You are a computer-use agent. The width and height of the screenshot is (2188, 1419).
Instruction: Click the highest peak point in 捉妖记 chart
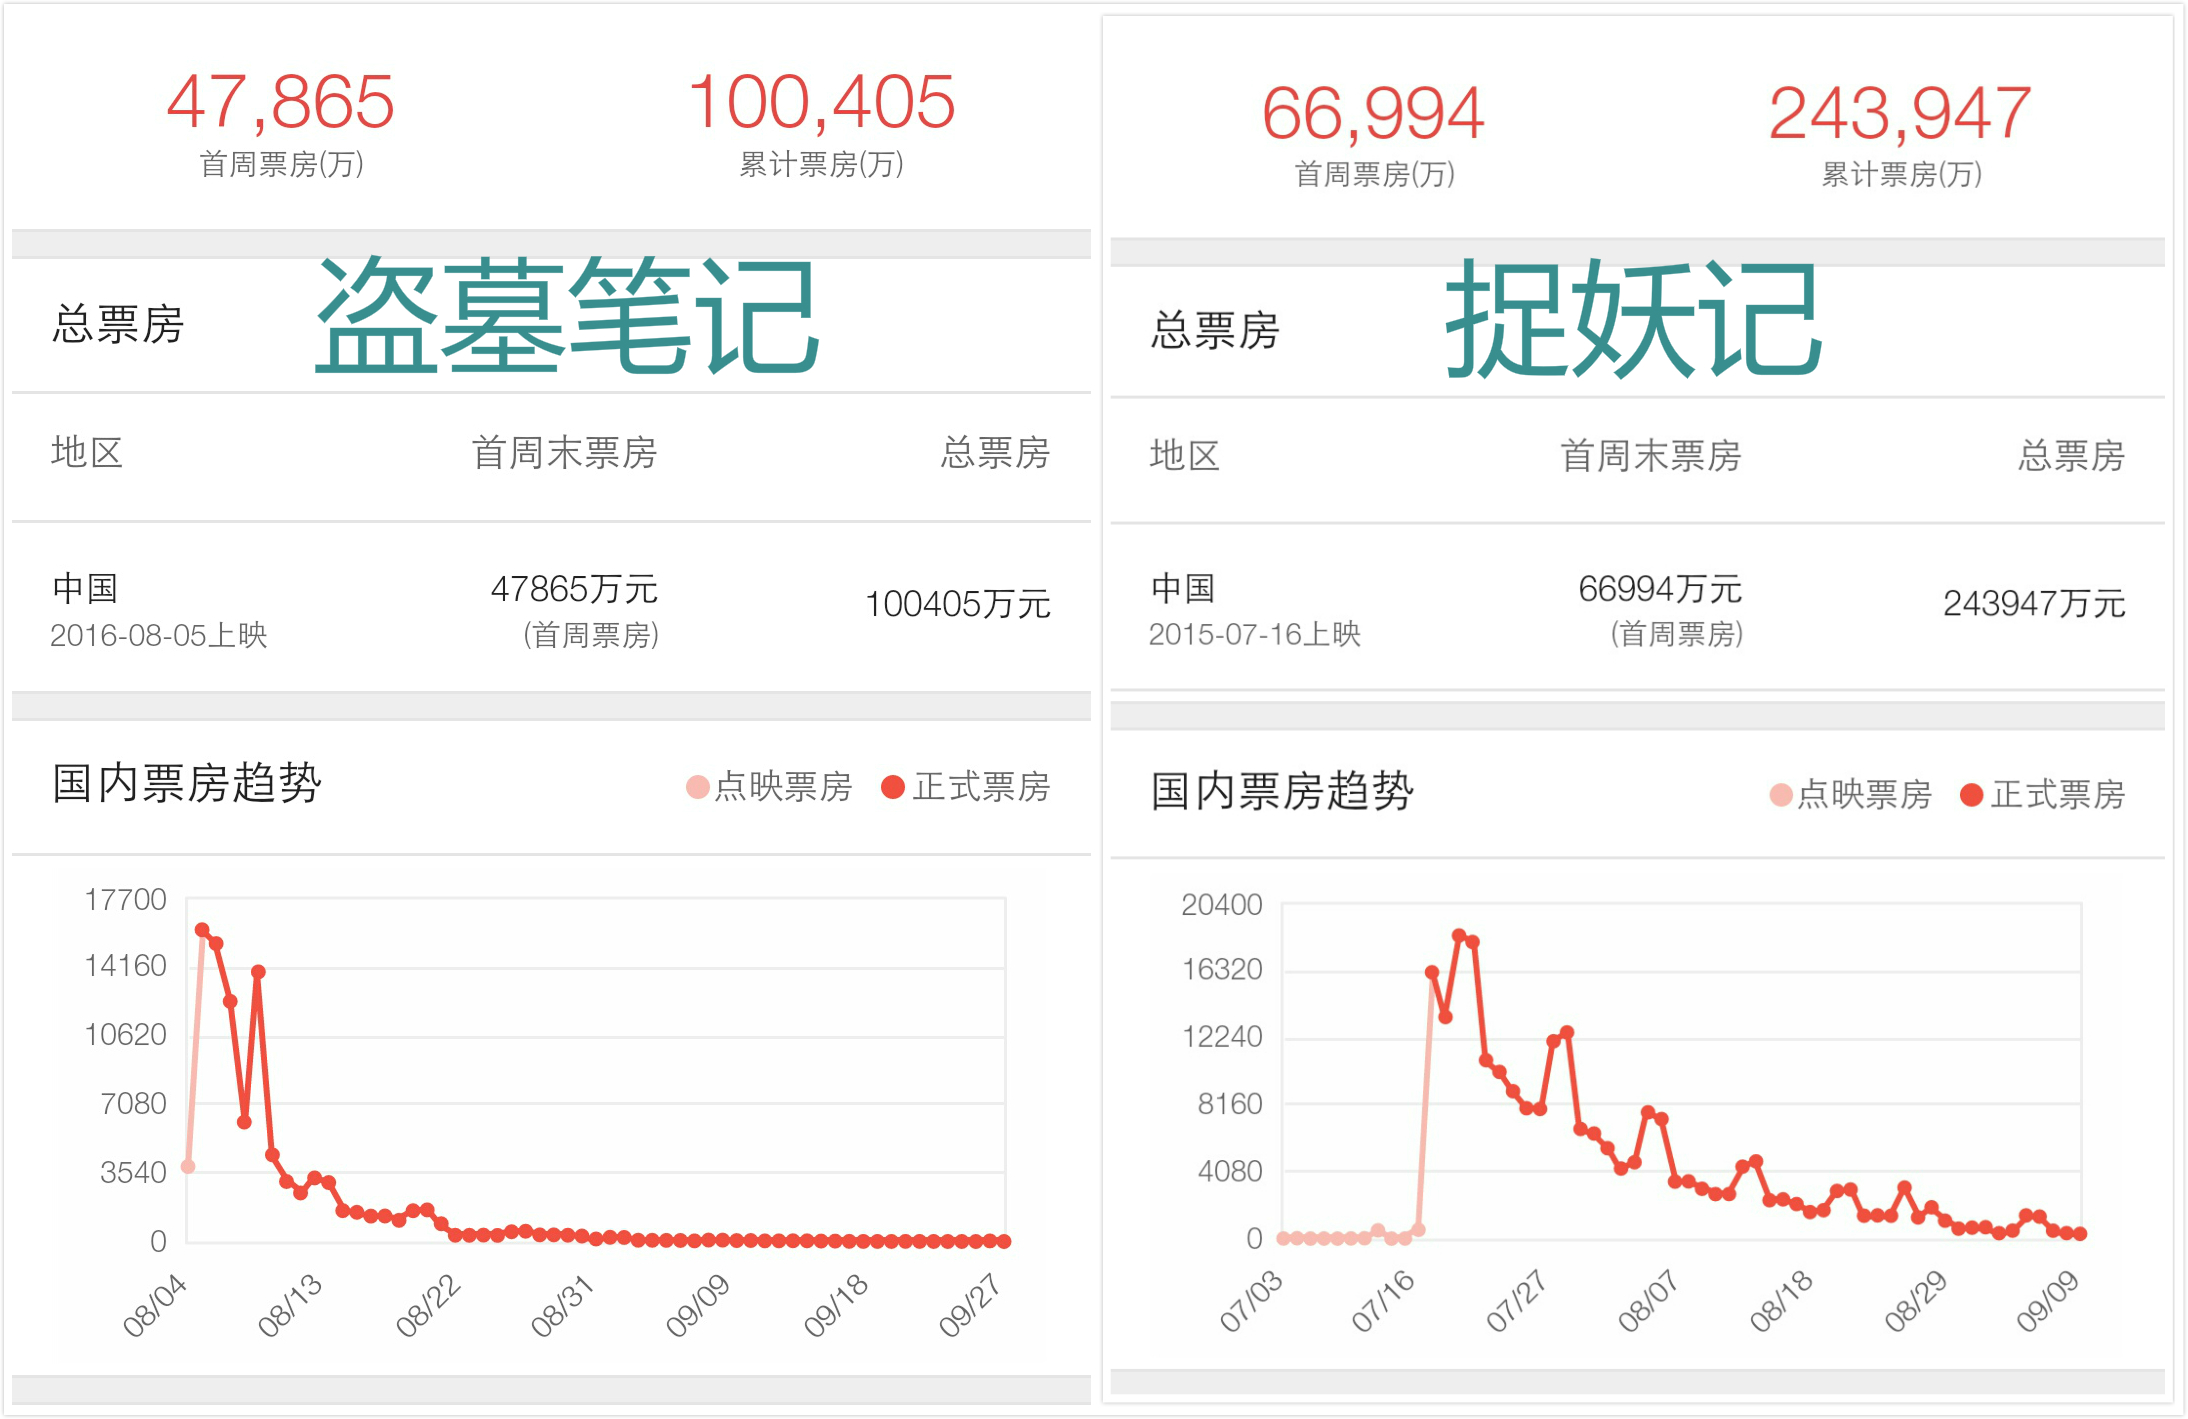point(1459,936)
